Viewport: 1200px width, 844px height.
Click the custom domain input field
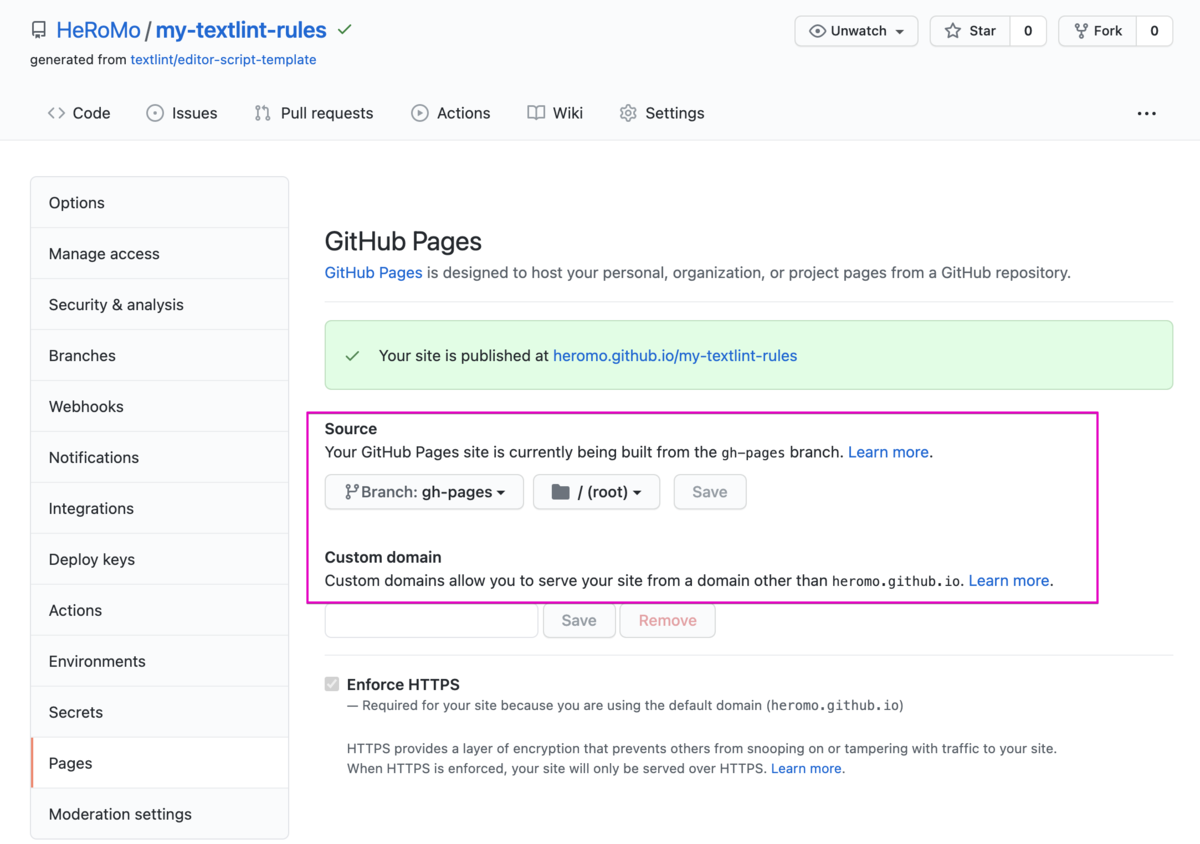pos(431,620)
